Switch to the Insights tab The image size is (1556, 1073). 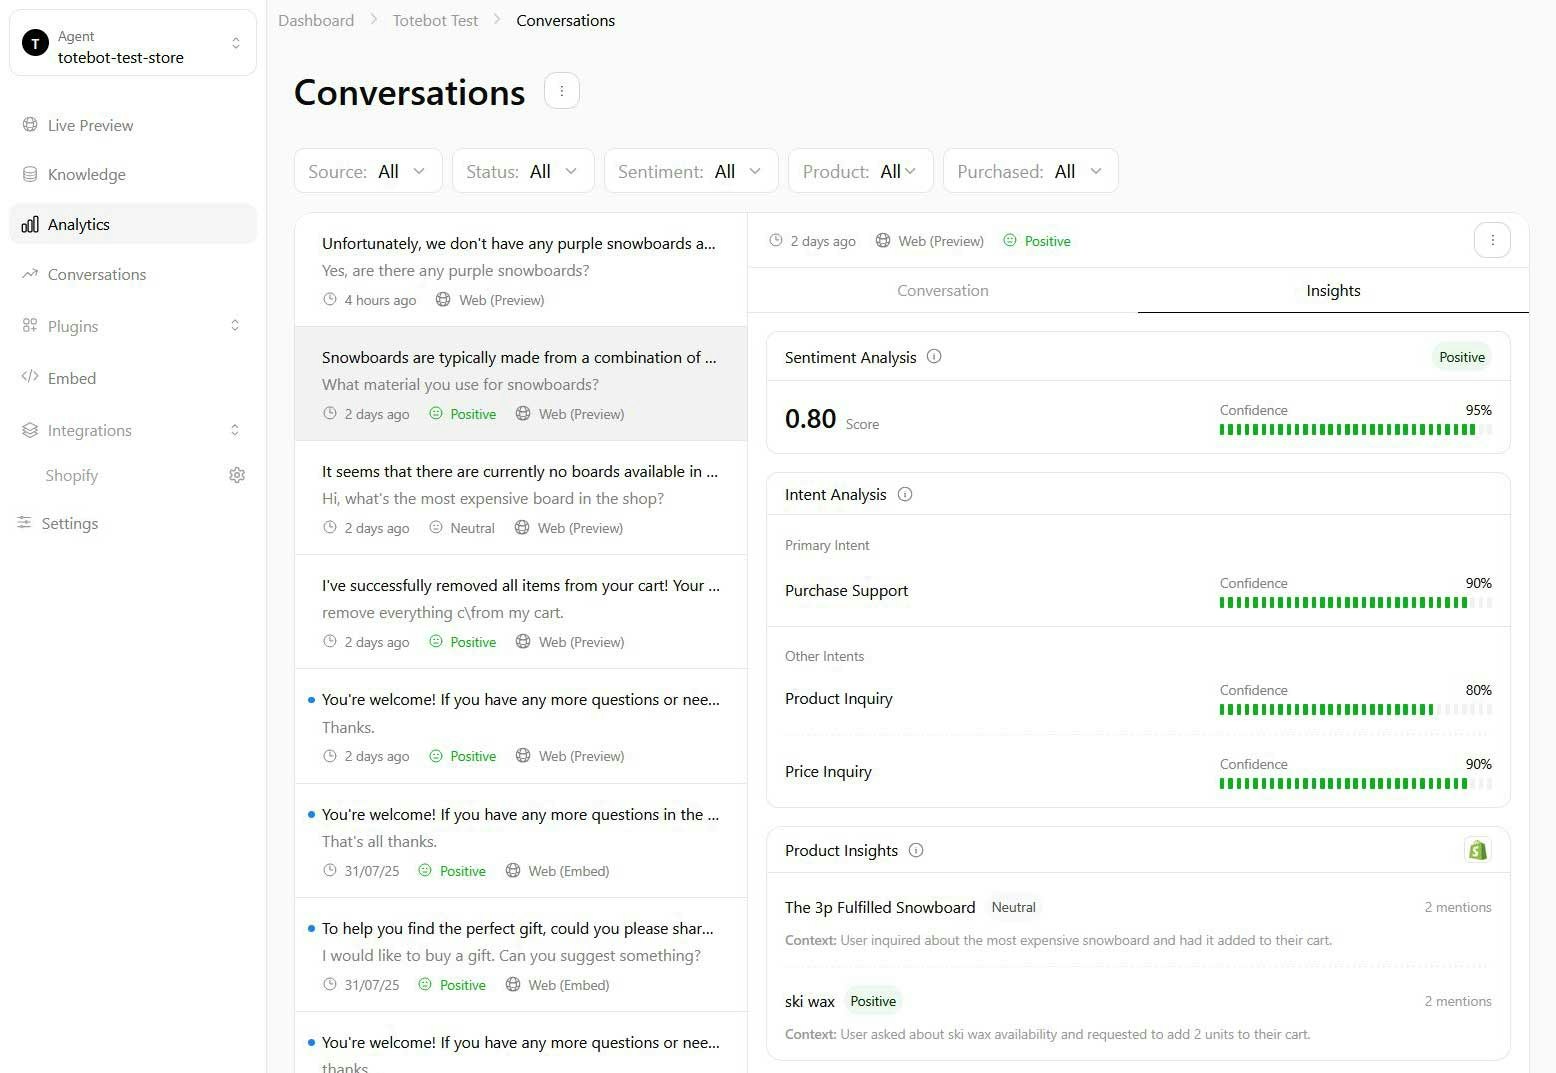[x=1332, y=290]
